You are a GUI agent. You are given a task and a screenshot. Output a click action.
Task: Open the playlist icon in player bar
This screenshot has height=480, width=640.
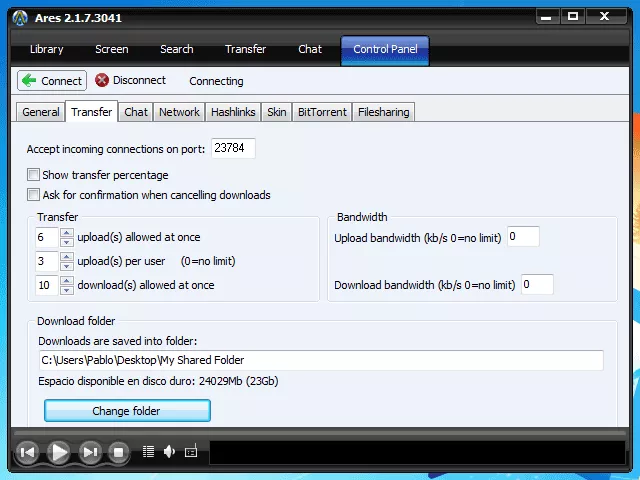click(148, 451)
